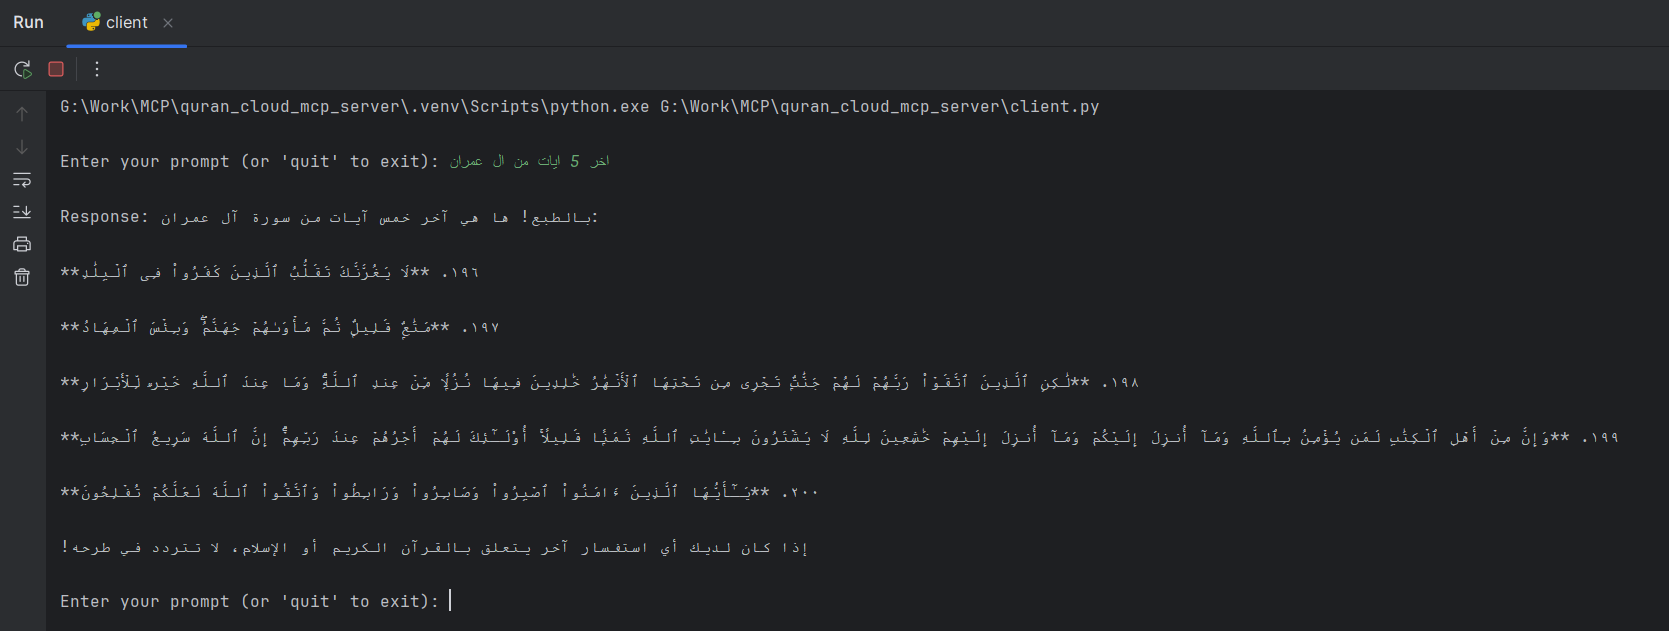Close the client run tab
1669x631 pixels.
click(168, 23)
